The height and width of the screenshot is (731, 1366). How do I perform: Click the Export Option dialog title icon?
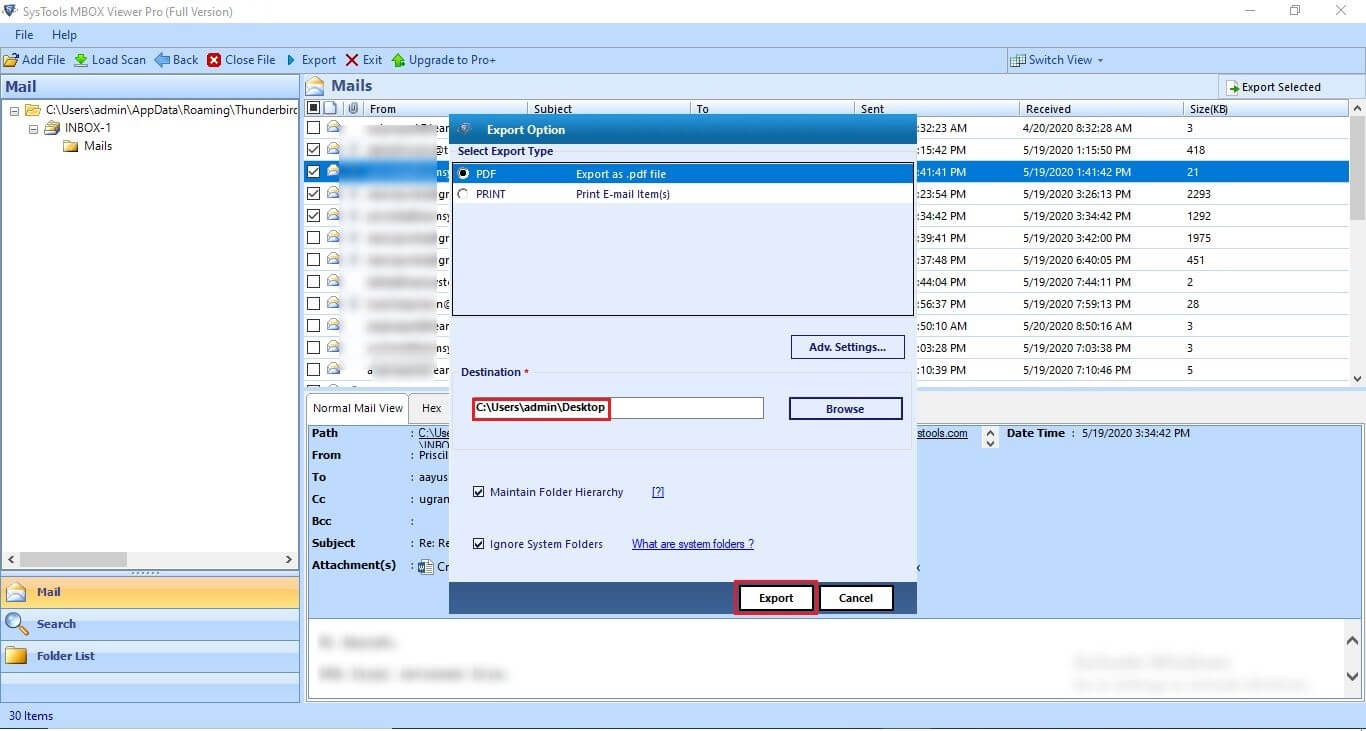465,129
